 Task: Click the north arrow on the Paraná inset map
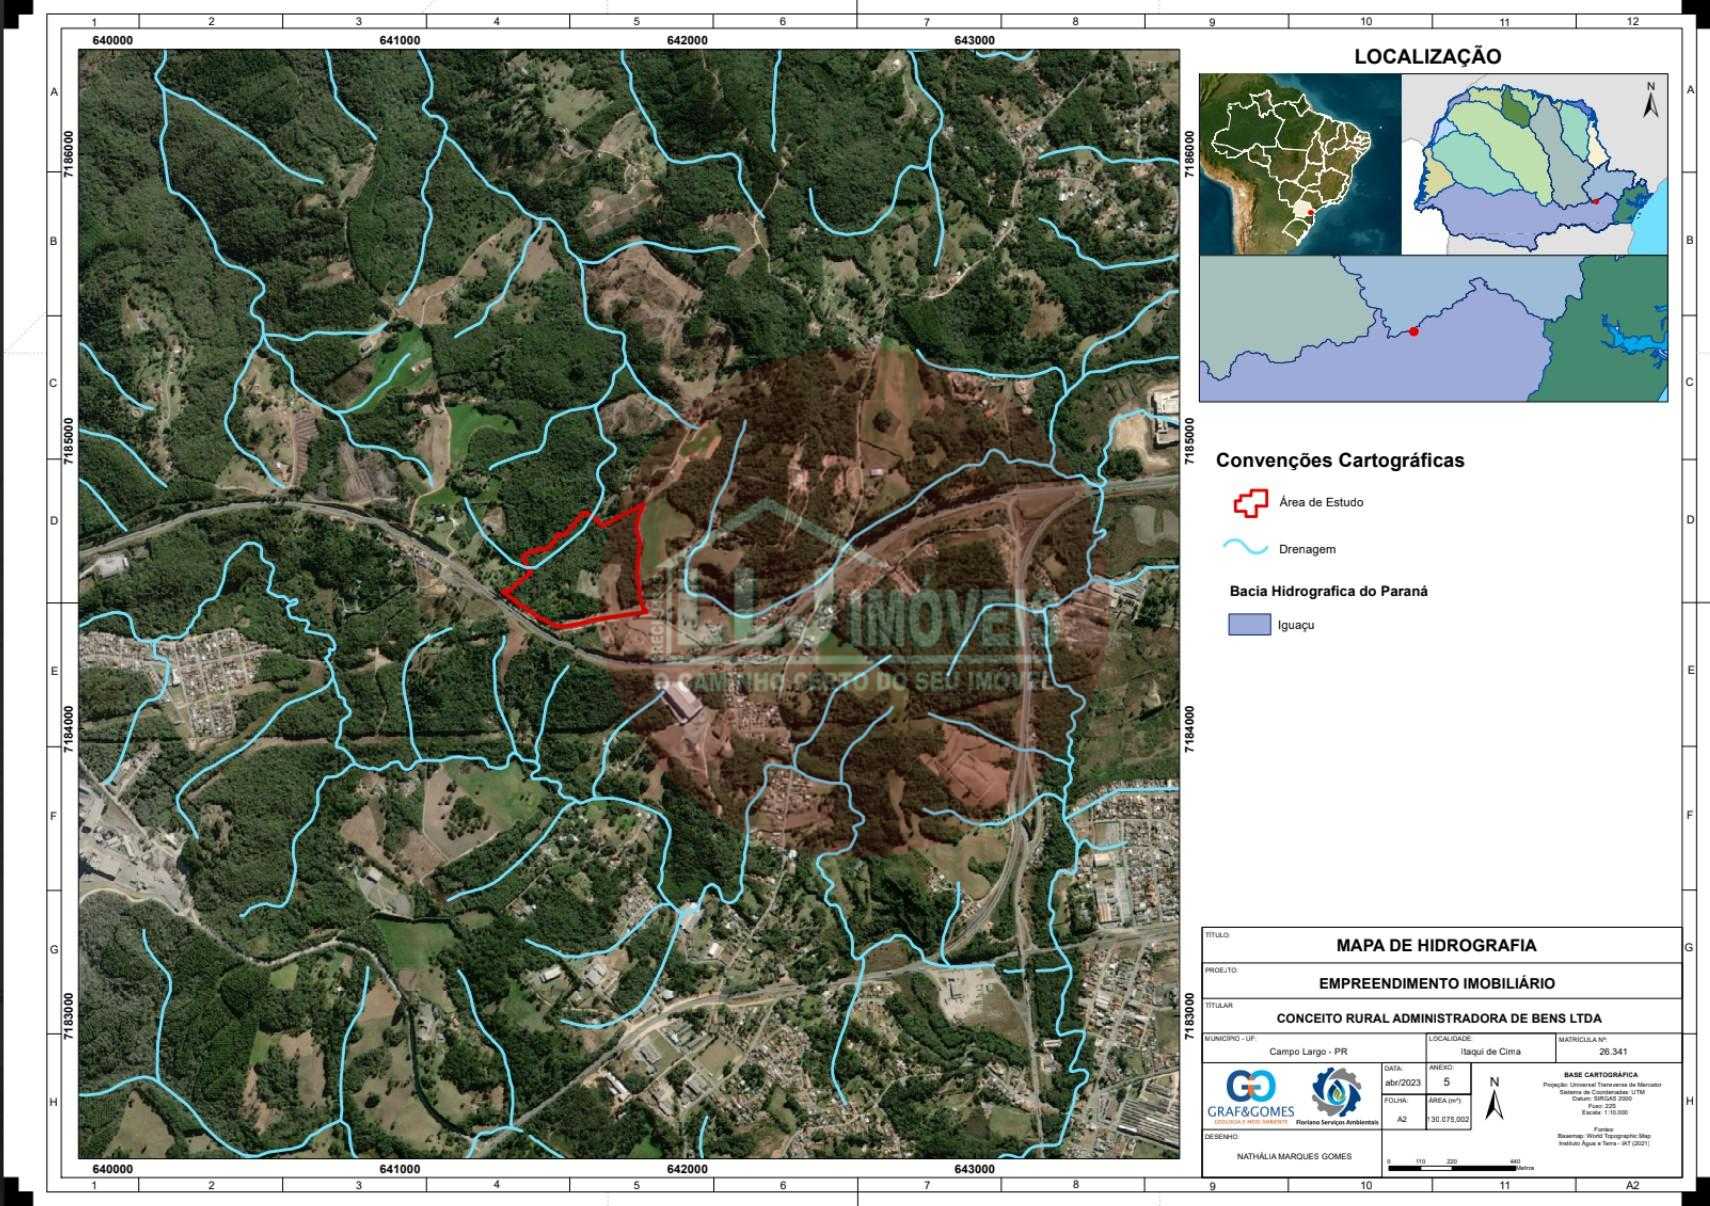[1651, 101]
